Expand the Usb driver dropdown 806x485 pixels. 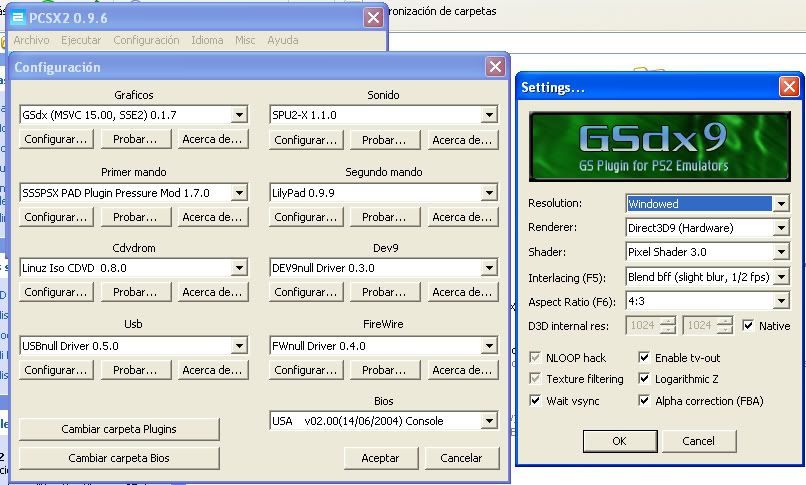click(239, 346)
